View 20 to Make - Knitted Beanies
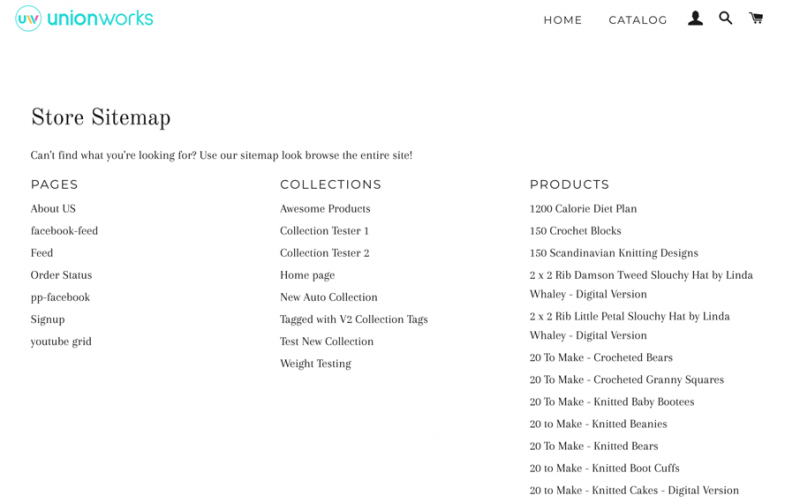This screenshot has height=503, width=800. click(598, 424)
